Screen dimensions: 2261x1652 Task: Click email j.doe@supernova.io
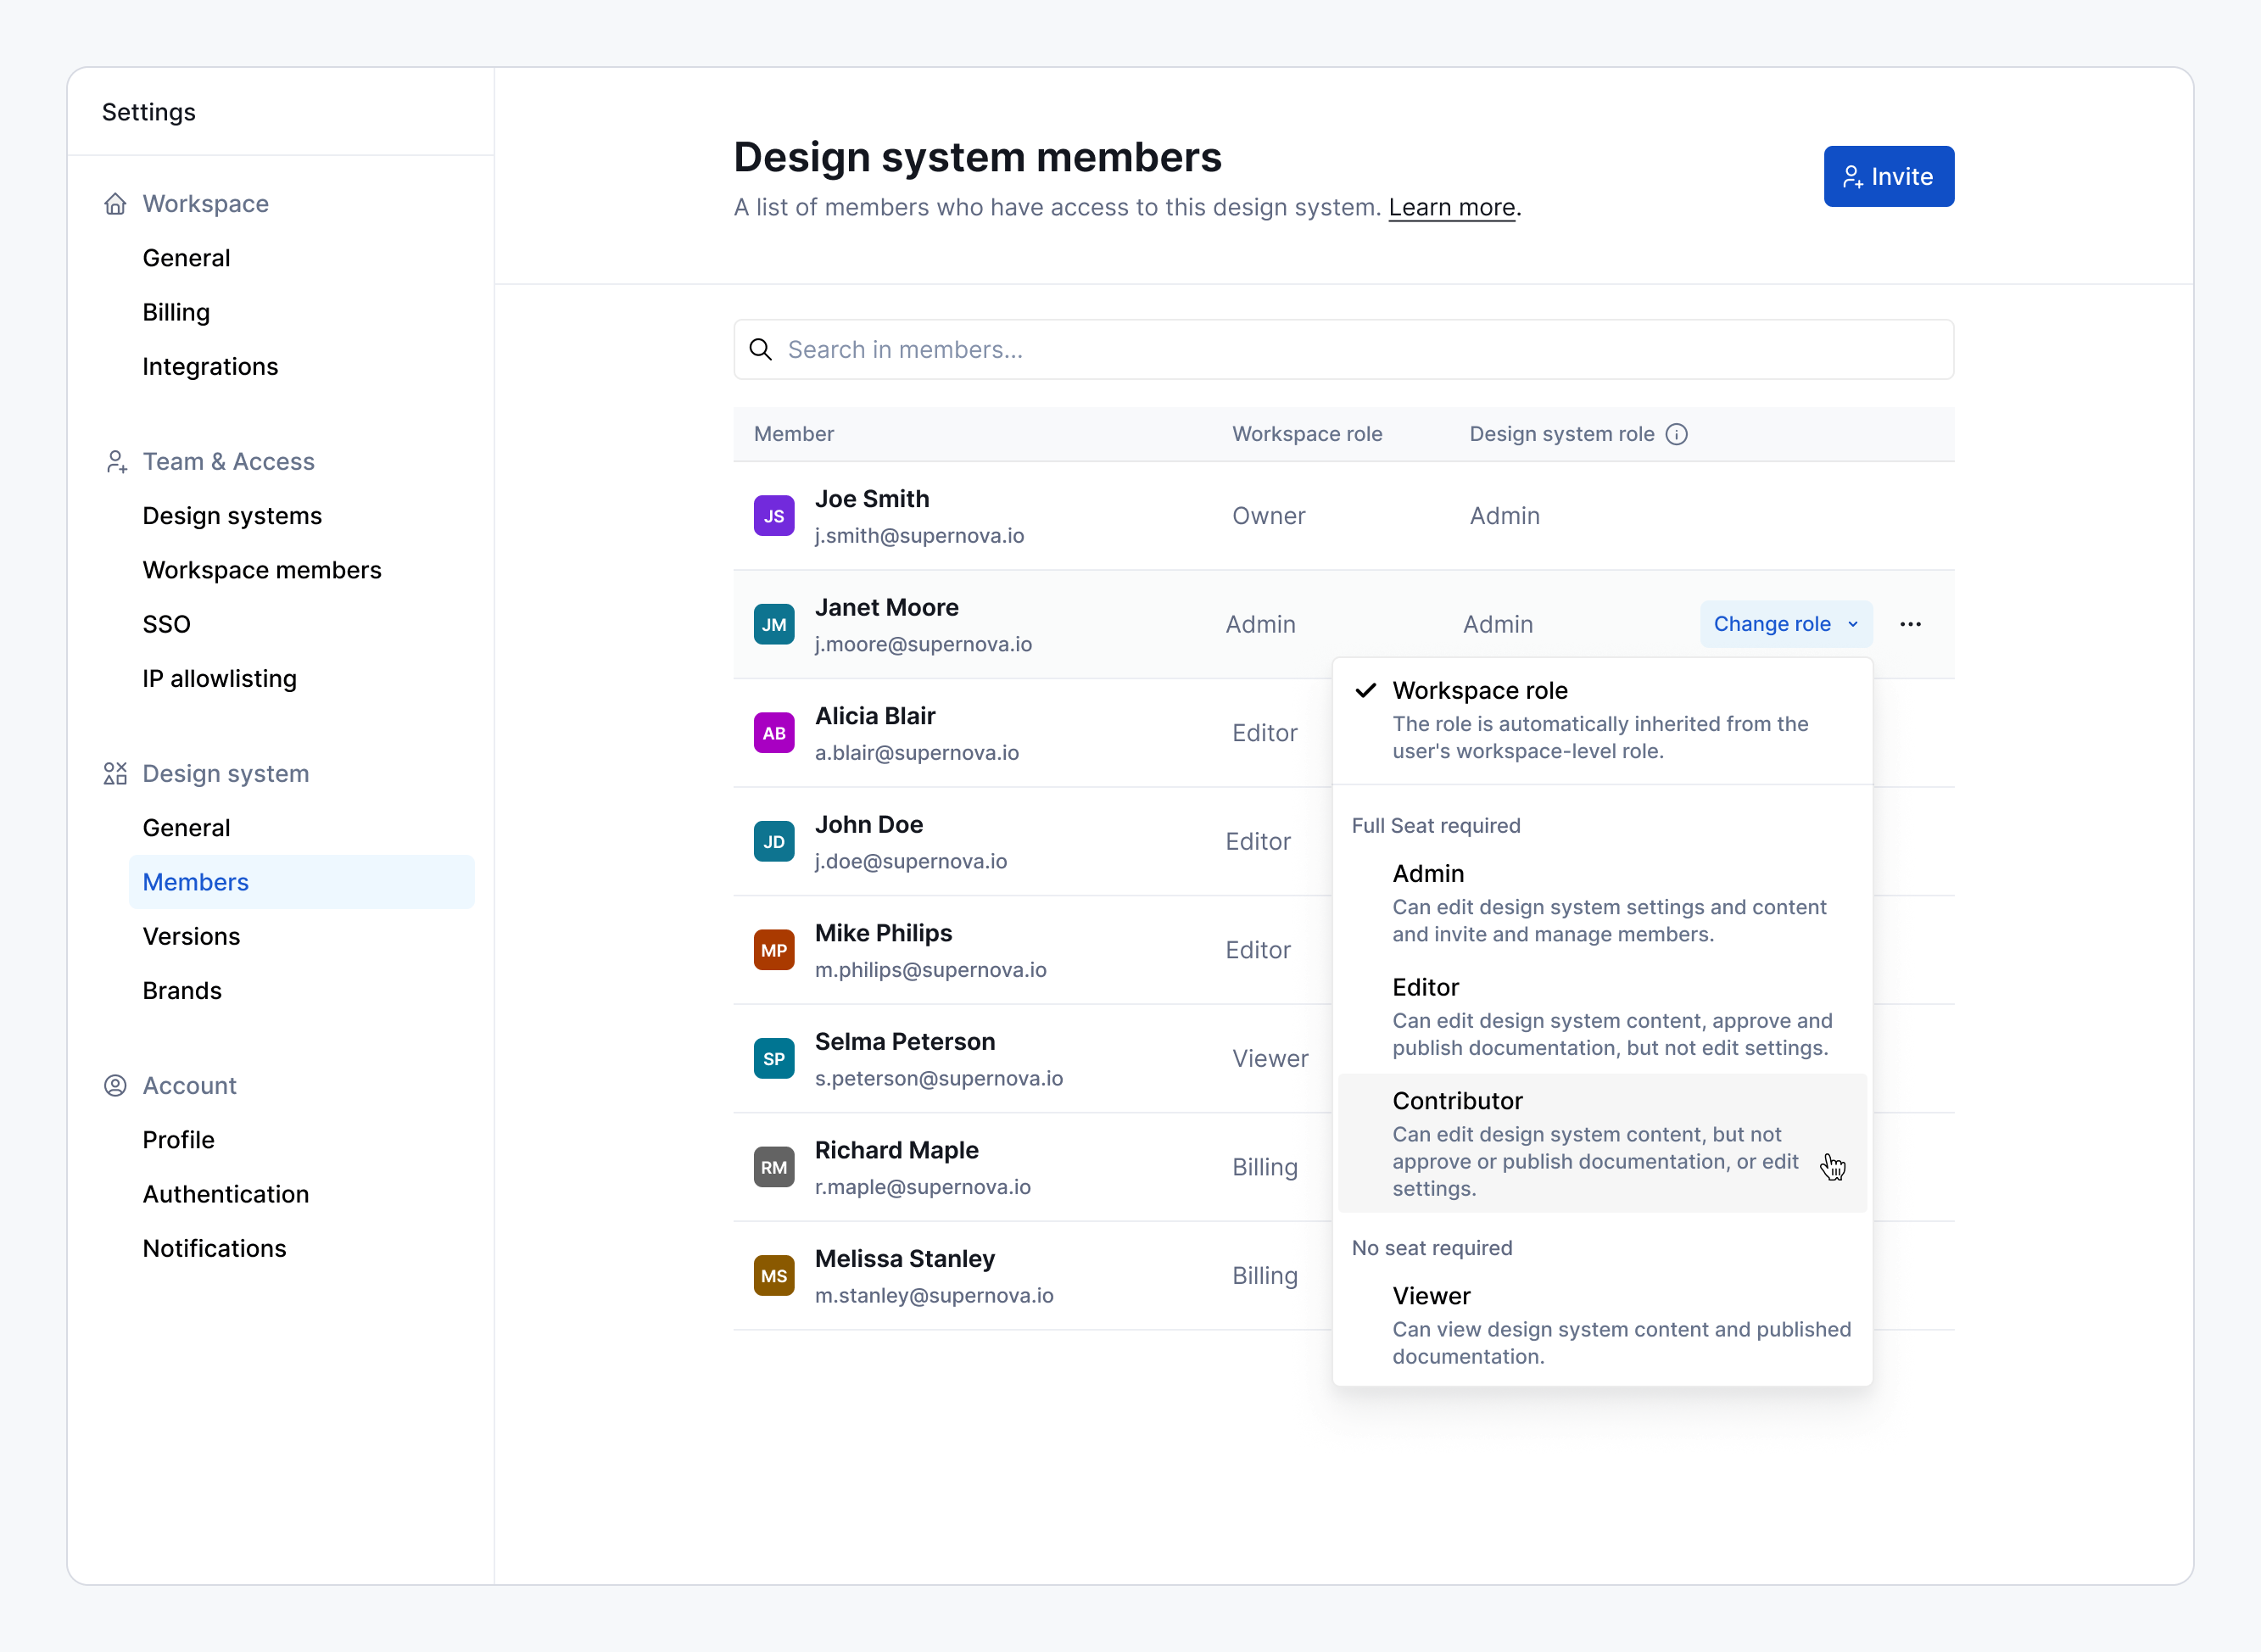[x=911, y=861]
